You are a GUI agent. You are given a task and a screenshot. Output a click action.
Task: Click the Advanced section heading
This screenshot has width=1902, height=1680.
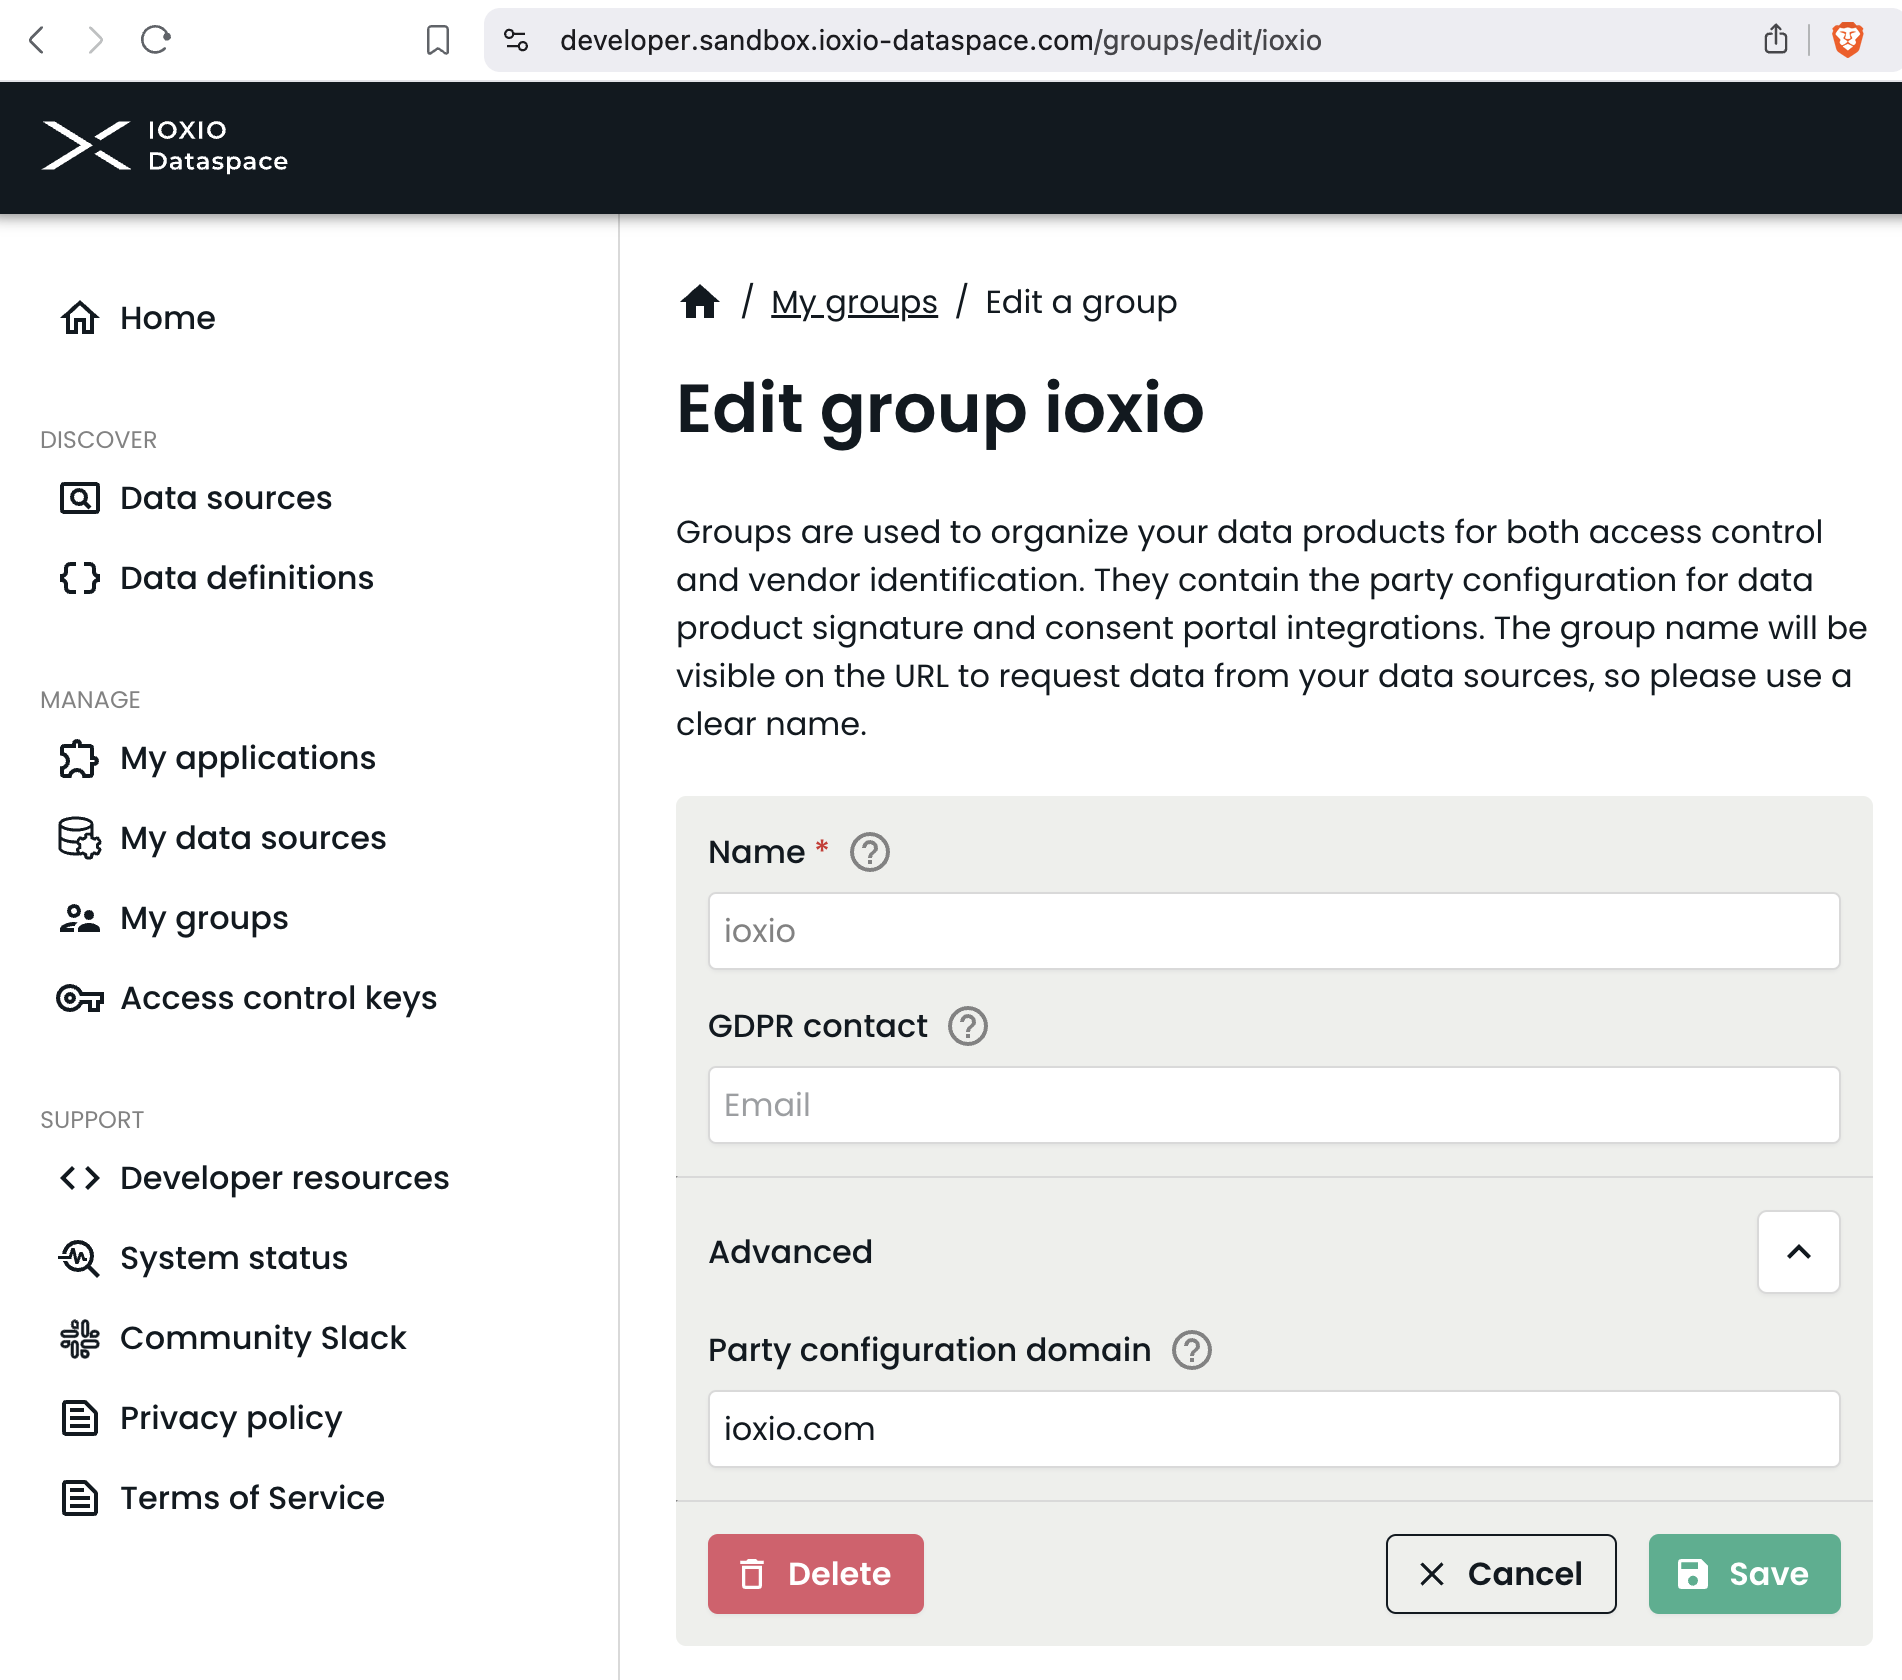[x=790, y=1252]
